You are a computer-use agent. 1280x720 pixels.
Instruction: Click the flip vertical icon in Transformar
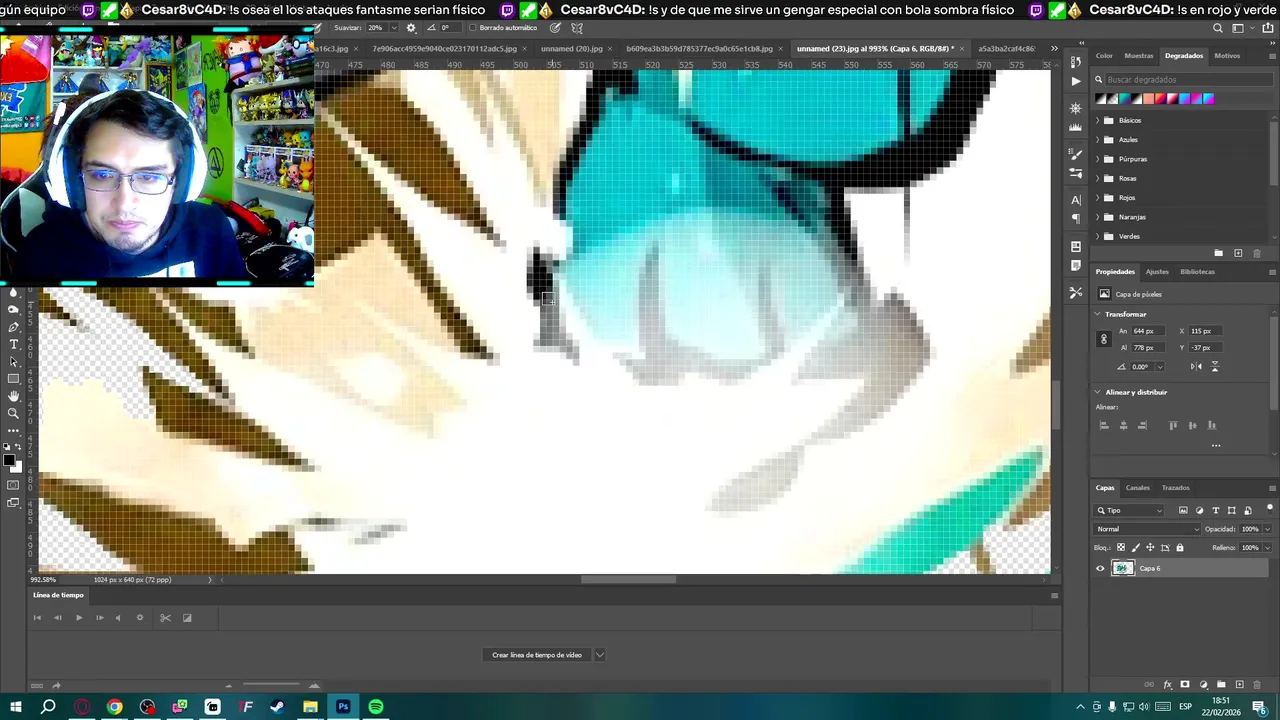point(1215,366)
